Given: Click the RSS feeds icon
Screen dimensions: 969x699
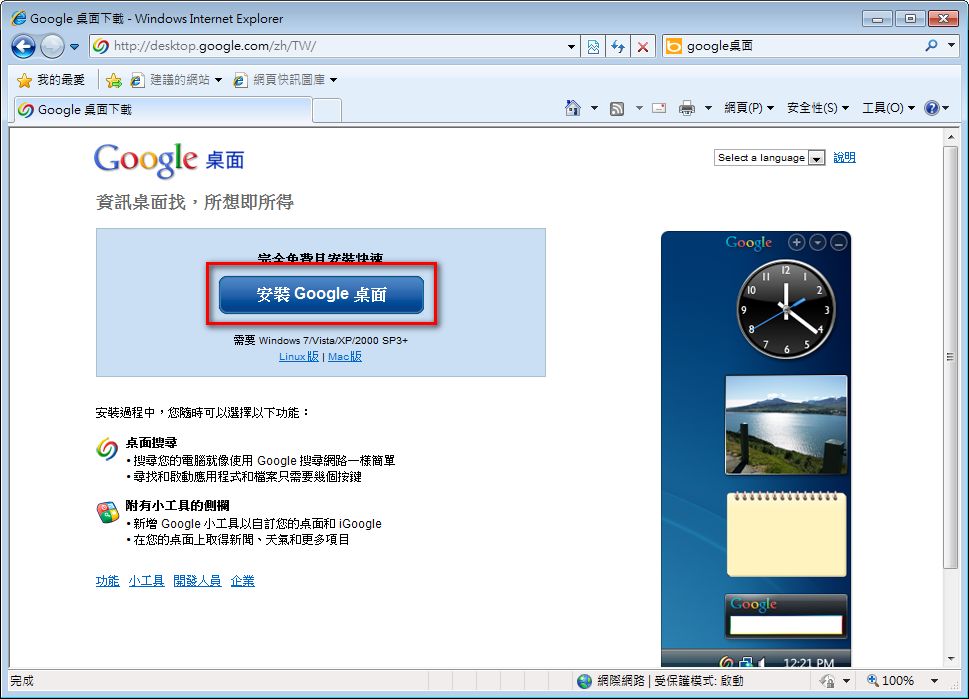Looking at the screenshot, I should click(x=617, y=109).
